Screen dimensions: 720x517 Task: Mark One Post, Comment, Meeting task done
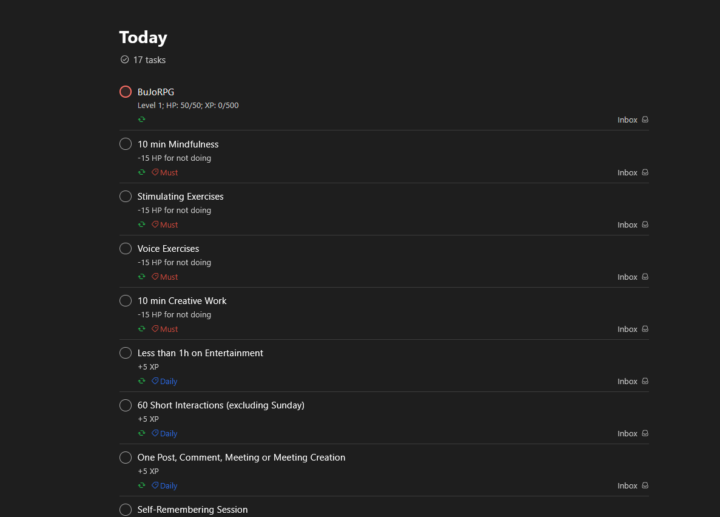pos(125,457)
